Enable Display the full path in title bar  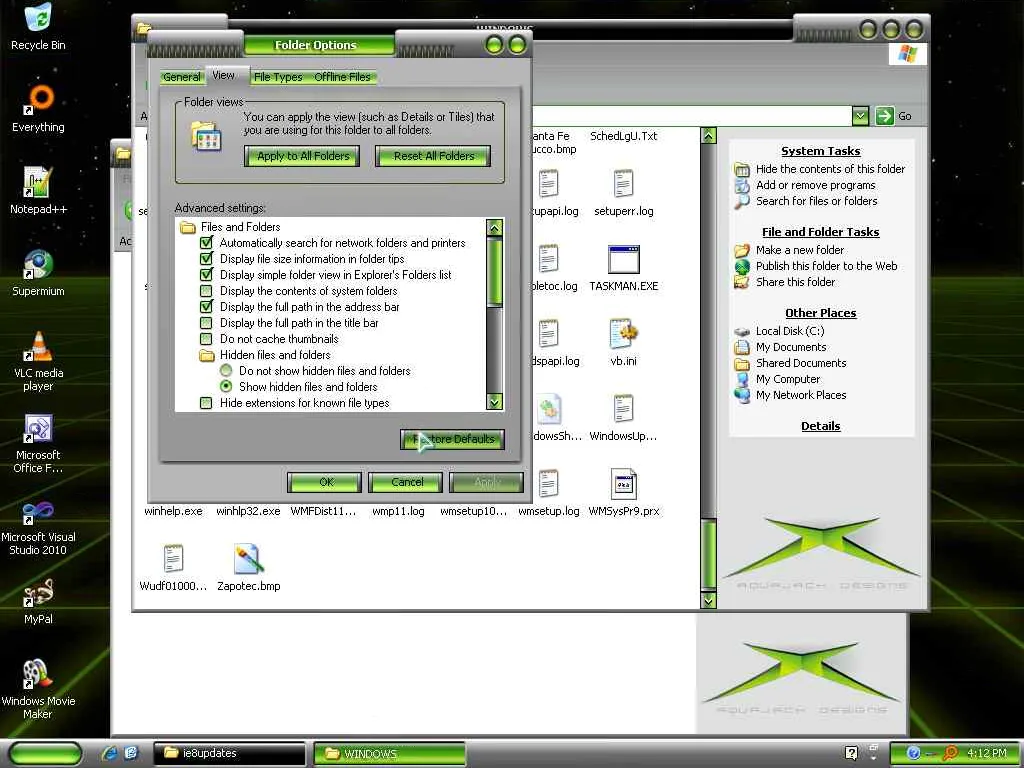tap(206, 323)
